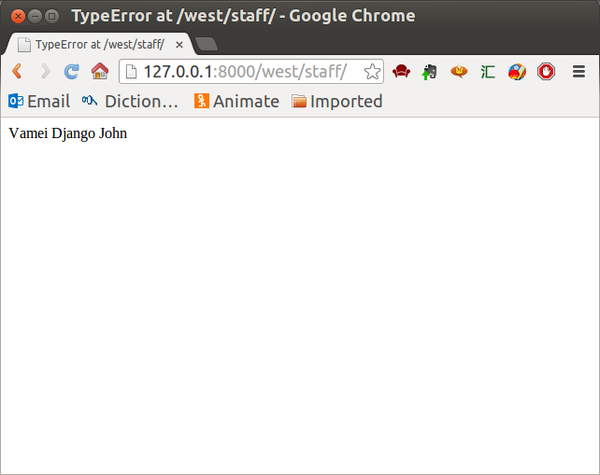Open the Email bookmark
The height and width of the screenshot is (475, 600).
[x=39, y=101]
